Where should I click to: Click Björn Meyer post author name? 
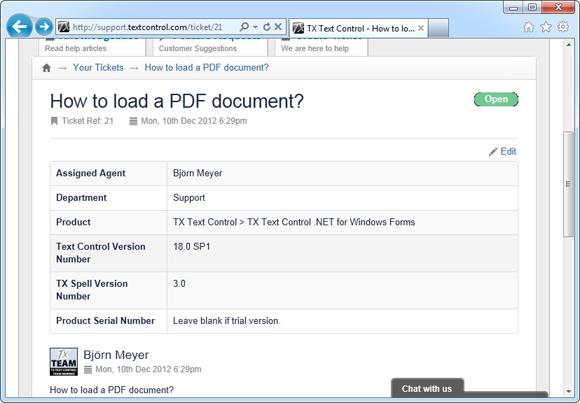pos(116,355)
